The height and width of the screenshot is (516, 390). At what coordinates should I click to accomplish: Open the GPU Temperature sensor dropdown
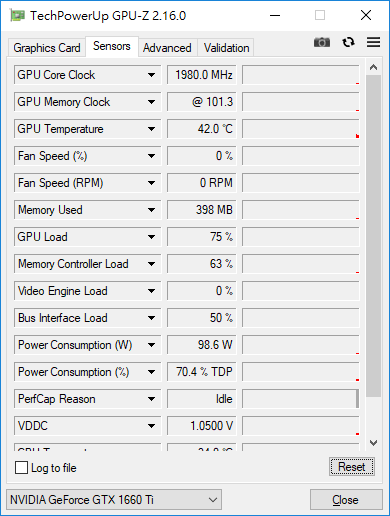151,129
